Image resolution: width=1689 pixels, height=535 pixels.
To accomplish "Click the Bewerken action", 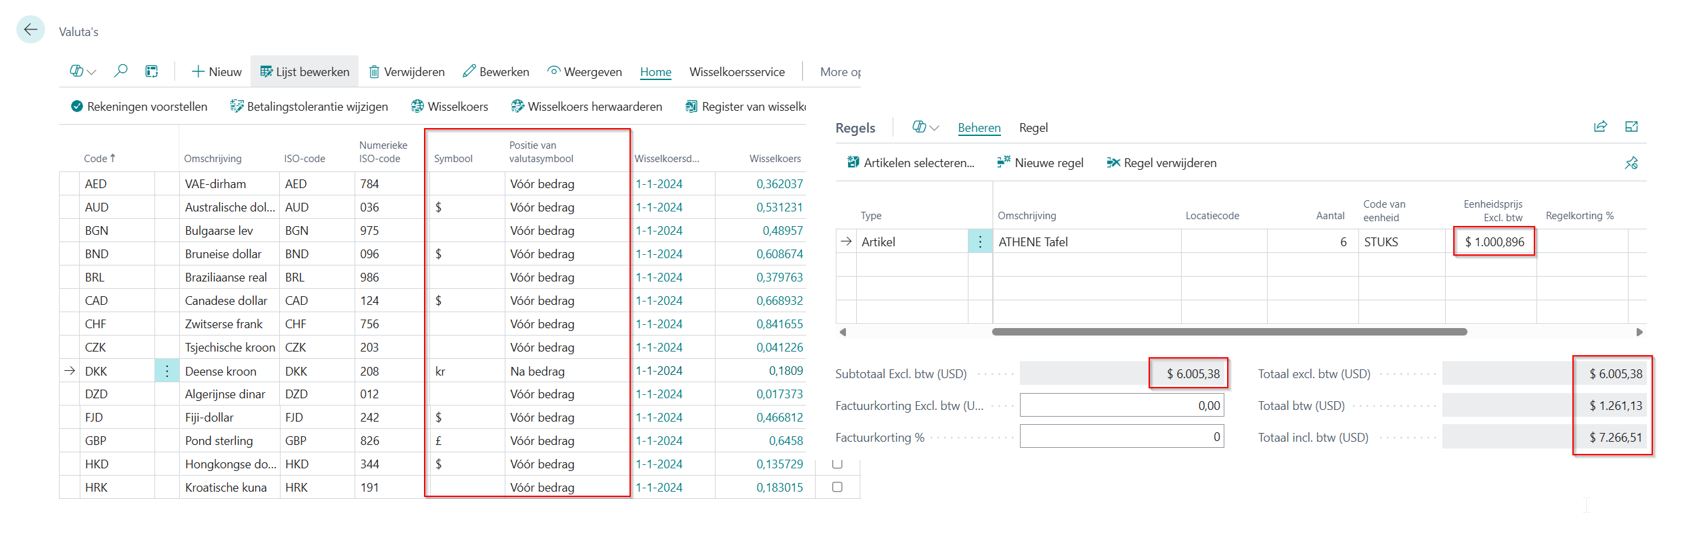I will pos(496,71).
